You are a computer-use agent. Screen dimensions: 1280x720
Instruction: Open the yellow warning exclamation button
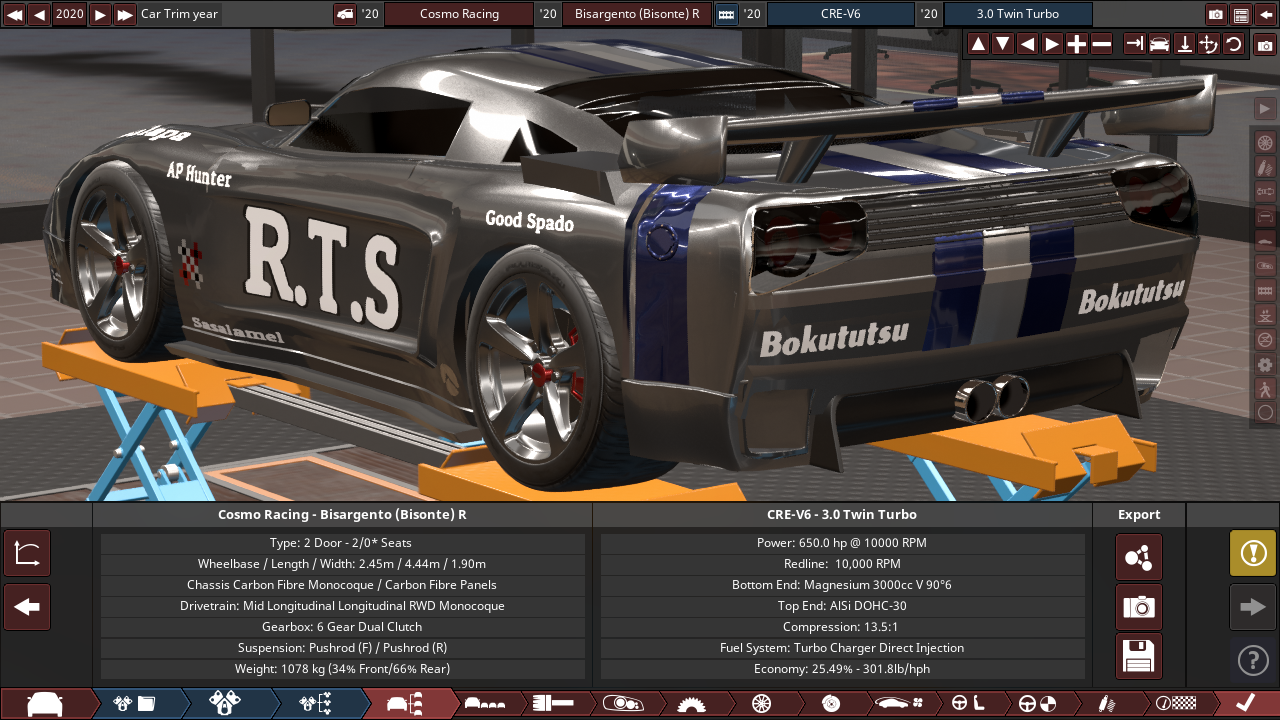pos(1253,553)
